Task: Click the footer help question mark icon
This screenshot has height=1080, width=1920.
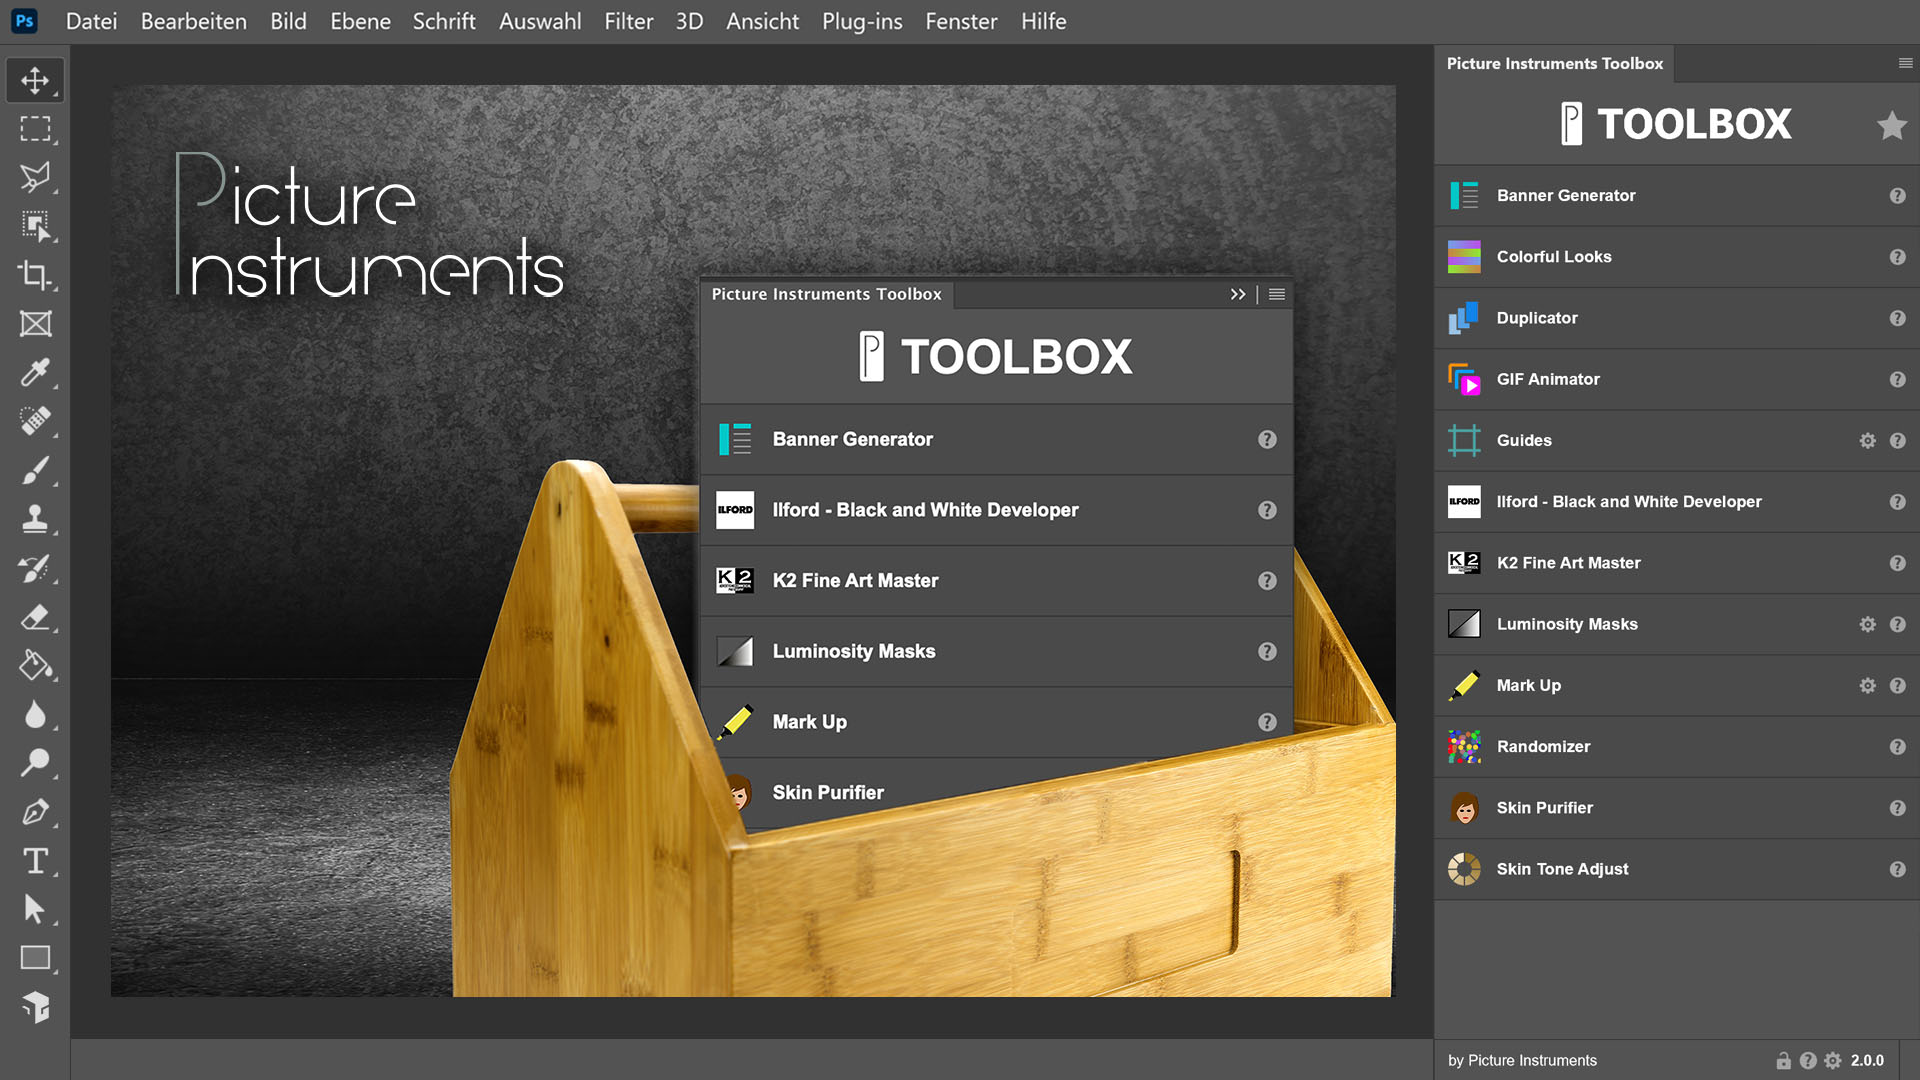Action: pos(1808,1061)
